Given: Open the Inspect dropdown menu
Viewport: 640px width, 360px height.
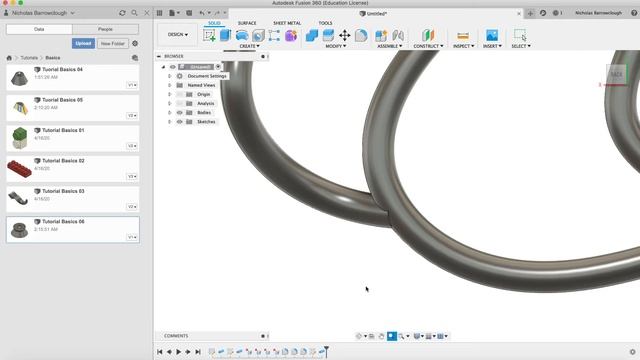Looking at the screenshot, I should [x=464, y=46].
